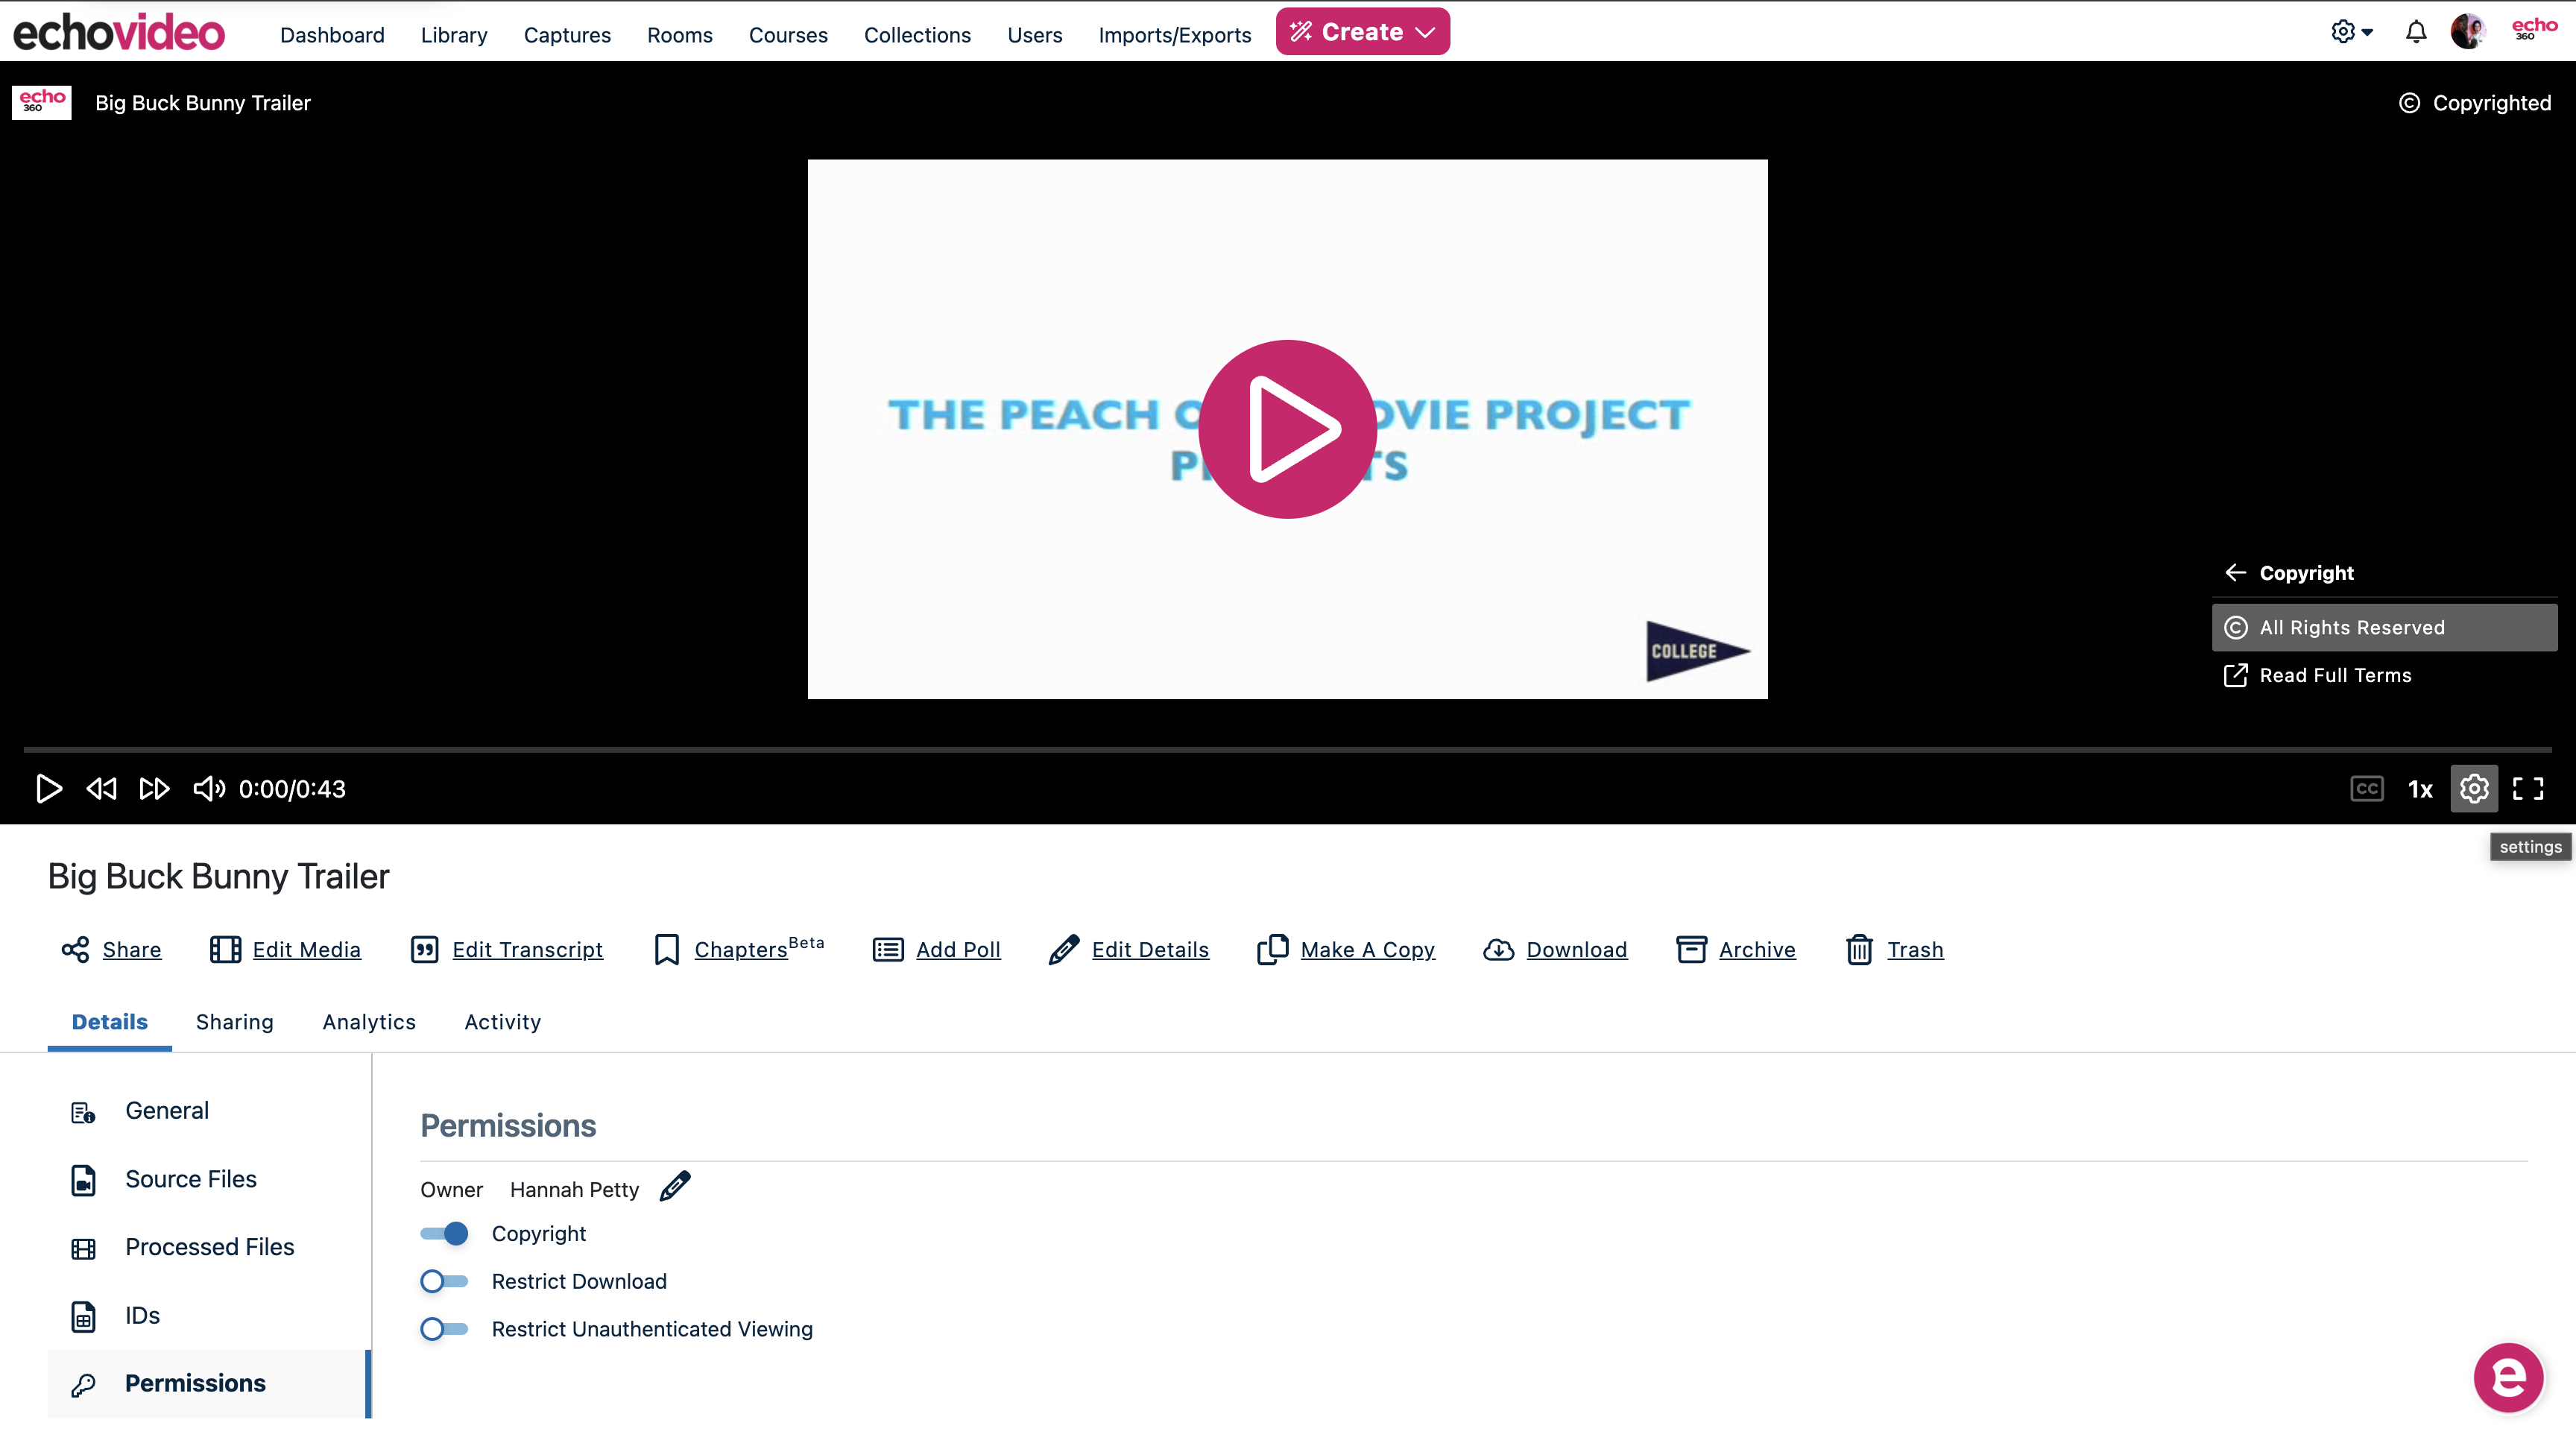Click the echo360 logo in top right
The image size is (2576, 1446).
pos(2534,29)
